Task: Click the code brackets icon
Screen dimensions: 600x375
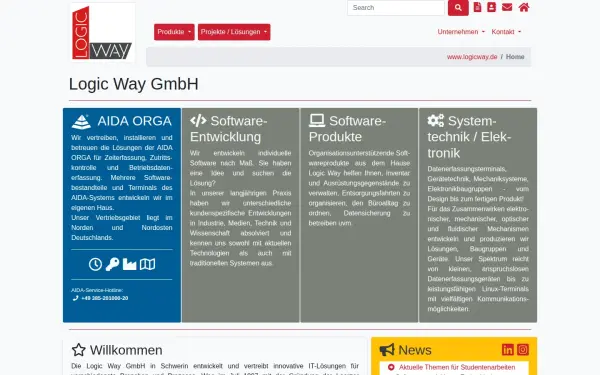Action: pos(198,121)
